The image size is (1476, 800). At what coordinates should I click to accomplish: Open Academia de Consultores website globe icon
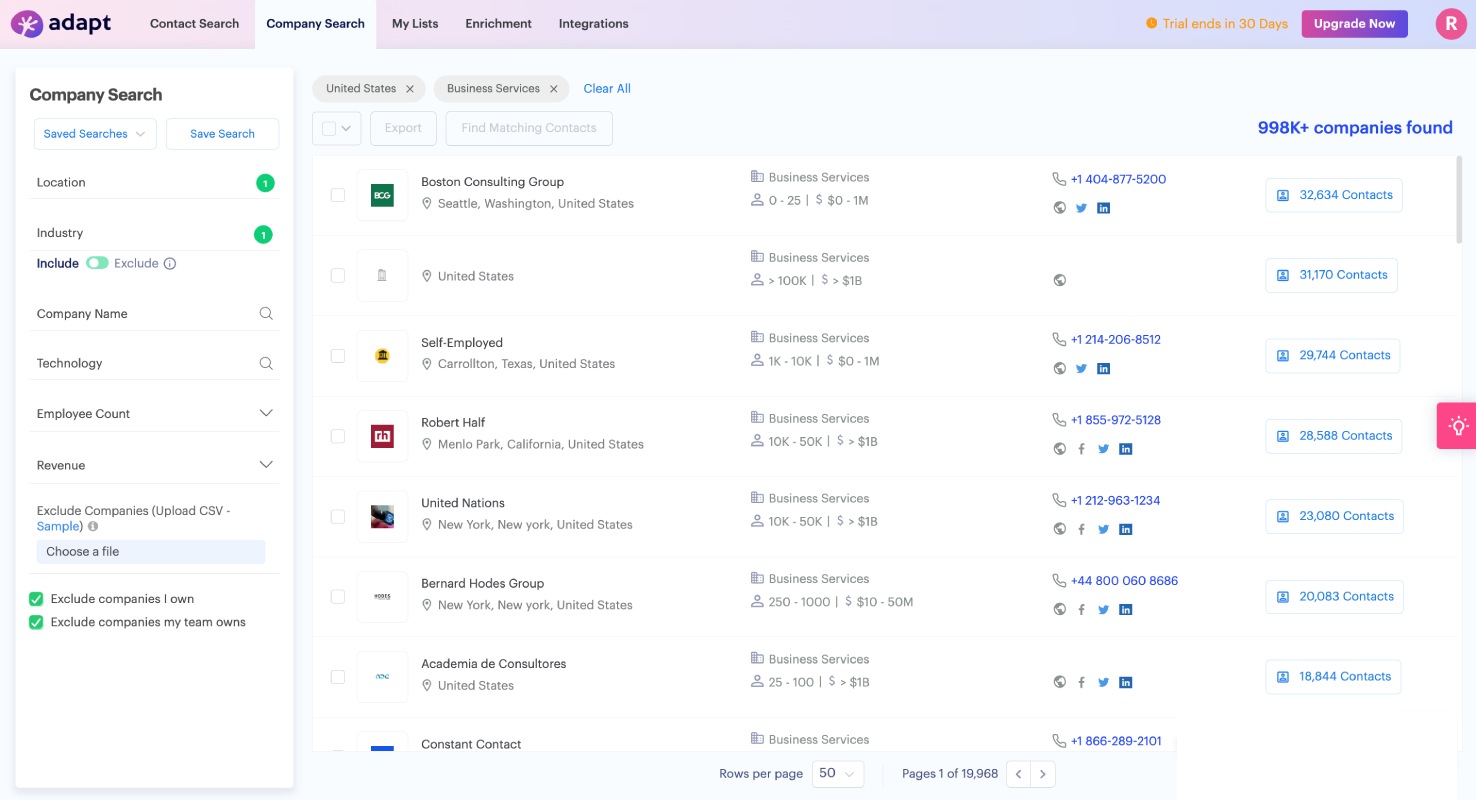(x=1060, y=682)
